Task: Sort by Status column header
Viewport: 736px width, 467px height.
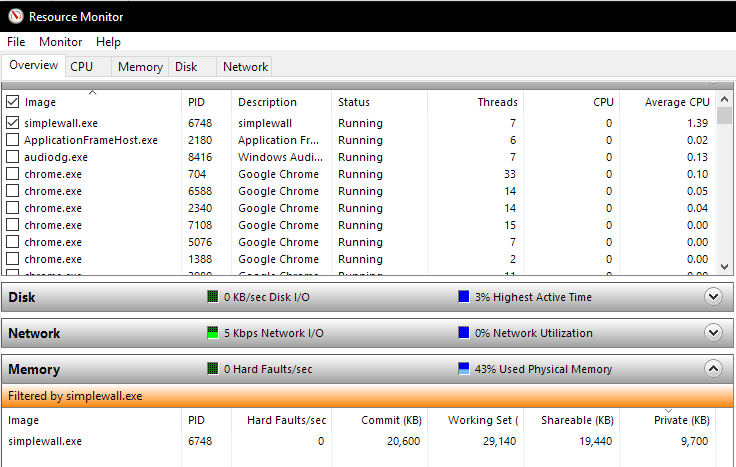Action: click(x=354, y=102)
